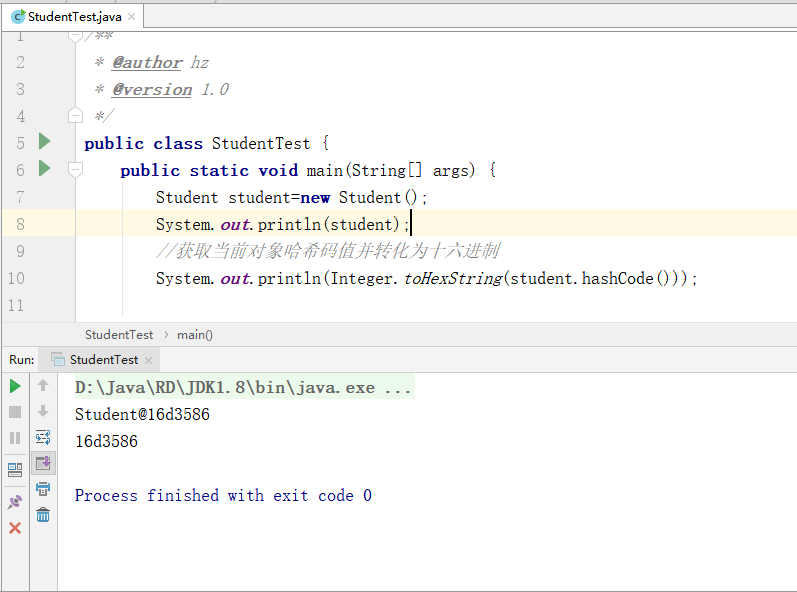Pin the Run tab
This screenshot has width=797, height=592.
pos(15,502)
